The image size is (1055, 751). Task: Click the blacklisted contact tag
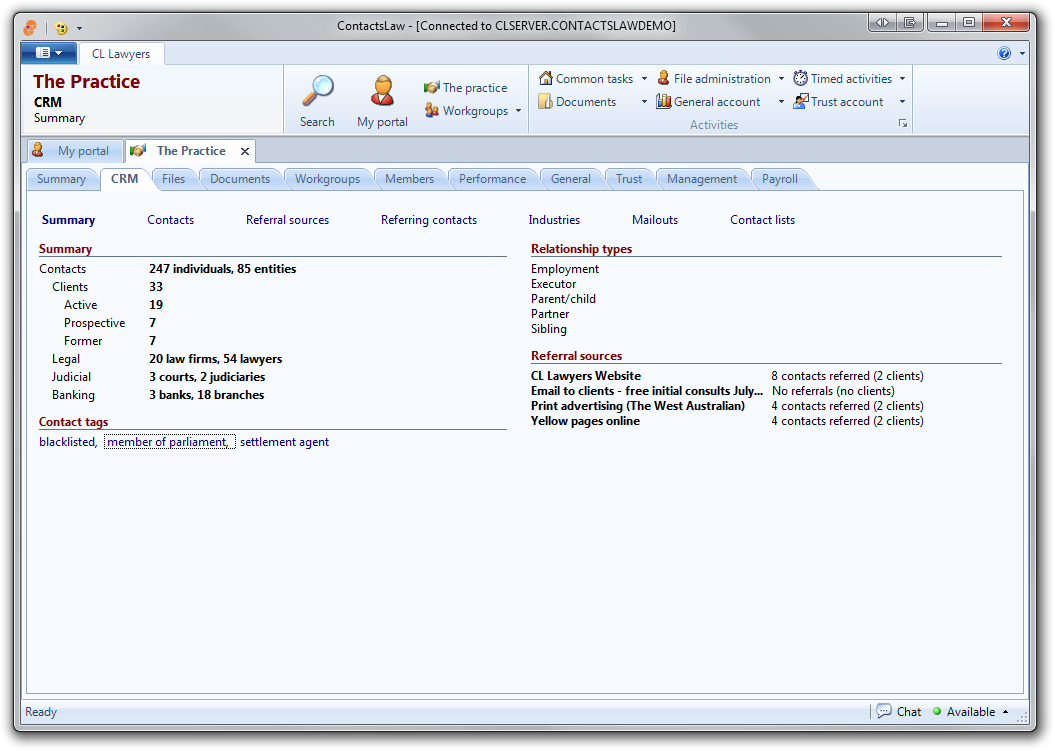tap(67, 442)
